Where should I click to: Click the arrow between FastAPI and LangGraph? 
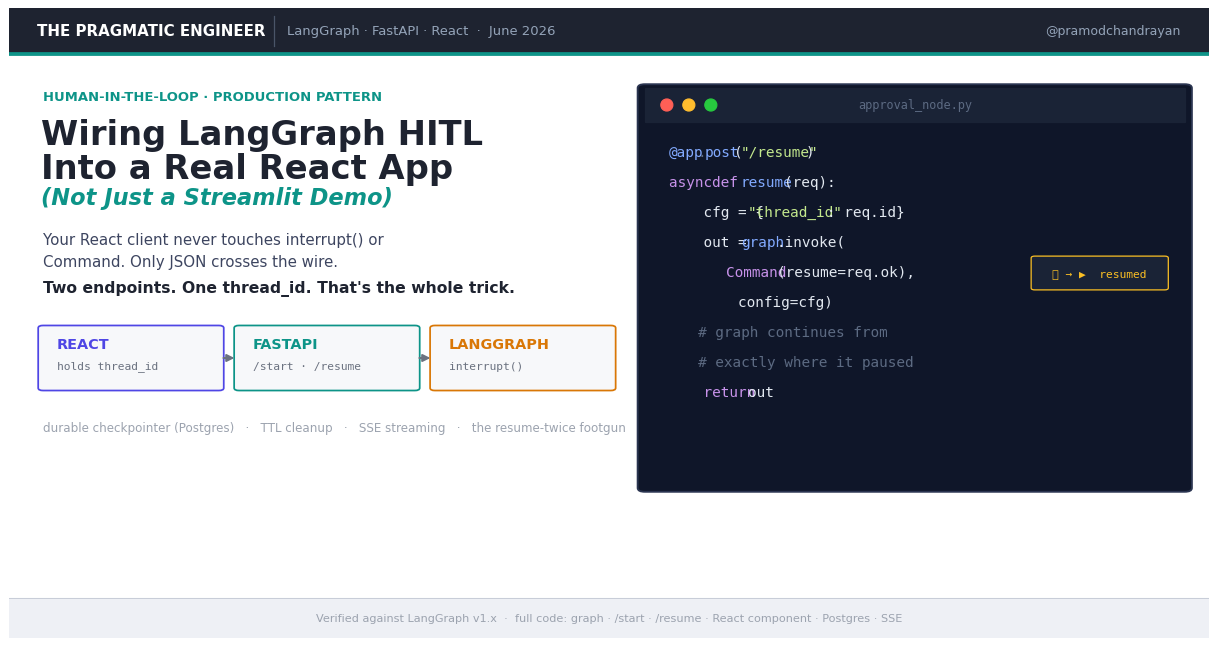pos(425,358)
